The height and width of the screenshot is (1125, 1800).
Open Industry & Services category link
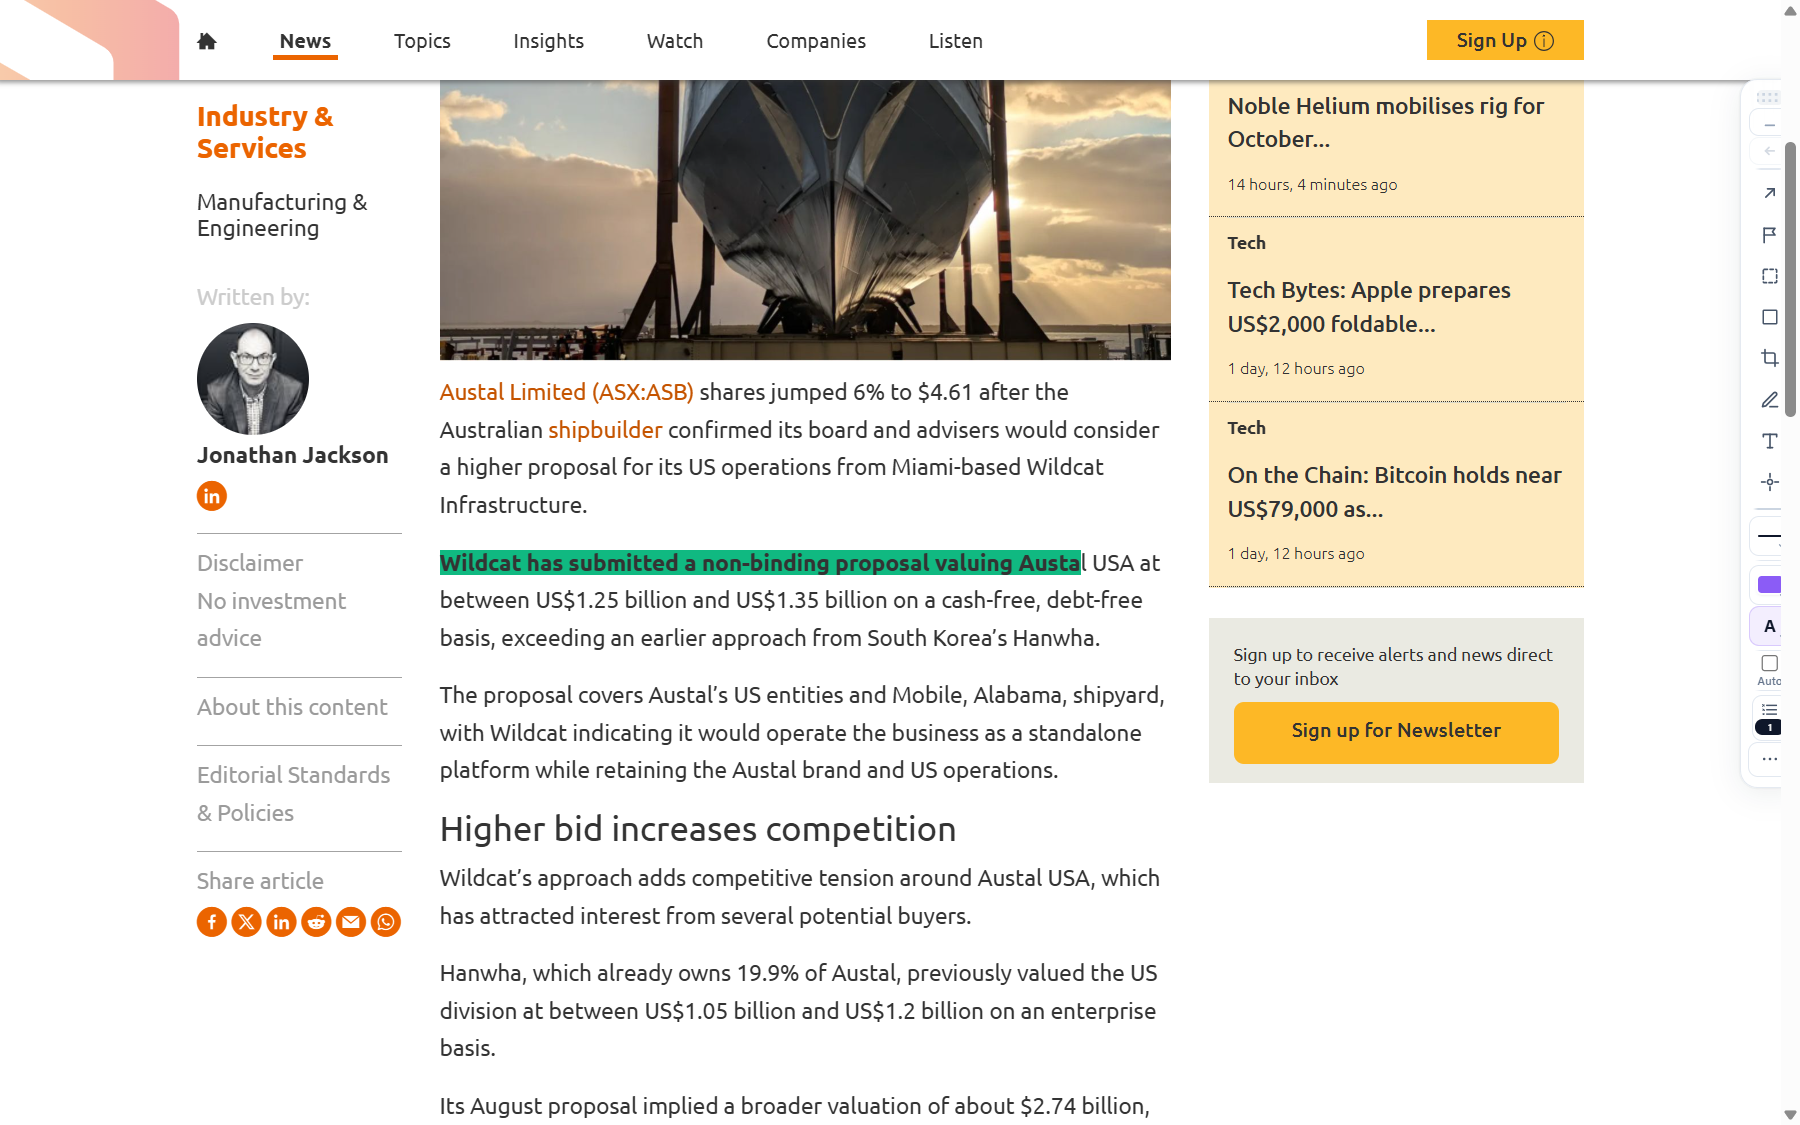265,132
